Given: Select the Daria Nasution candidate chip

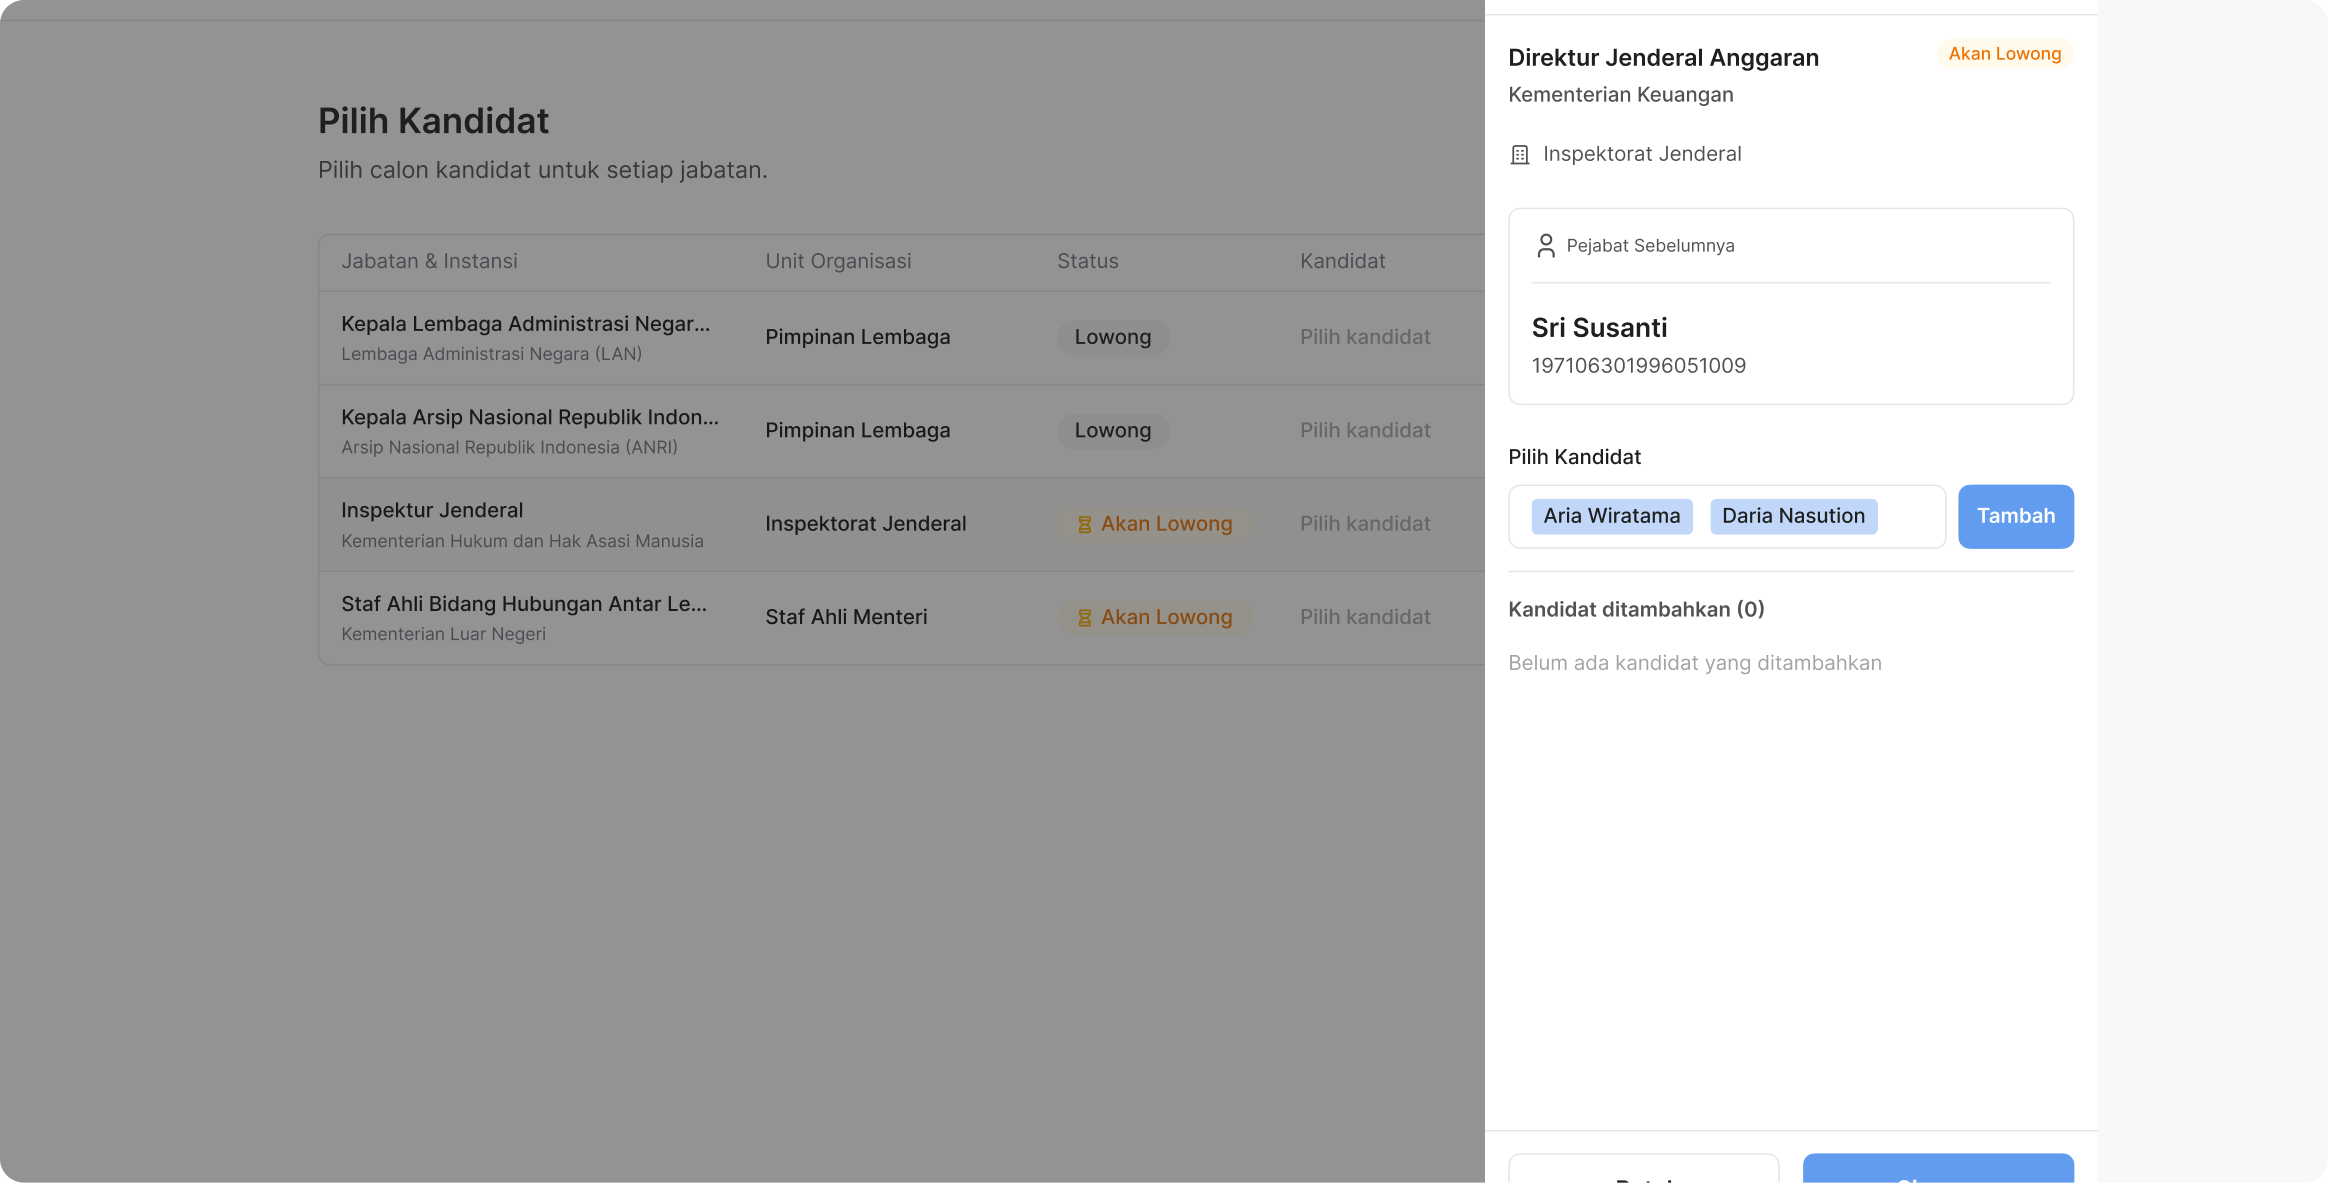Looking at the screenshot, I should tap(1793, 516).
